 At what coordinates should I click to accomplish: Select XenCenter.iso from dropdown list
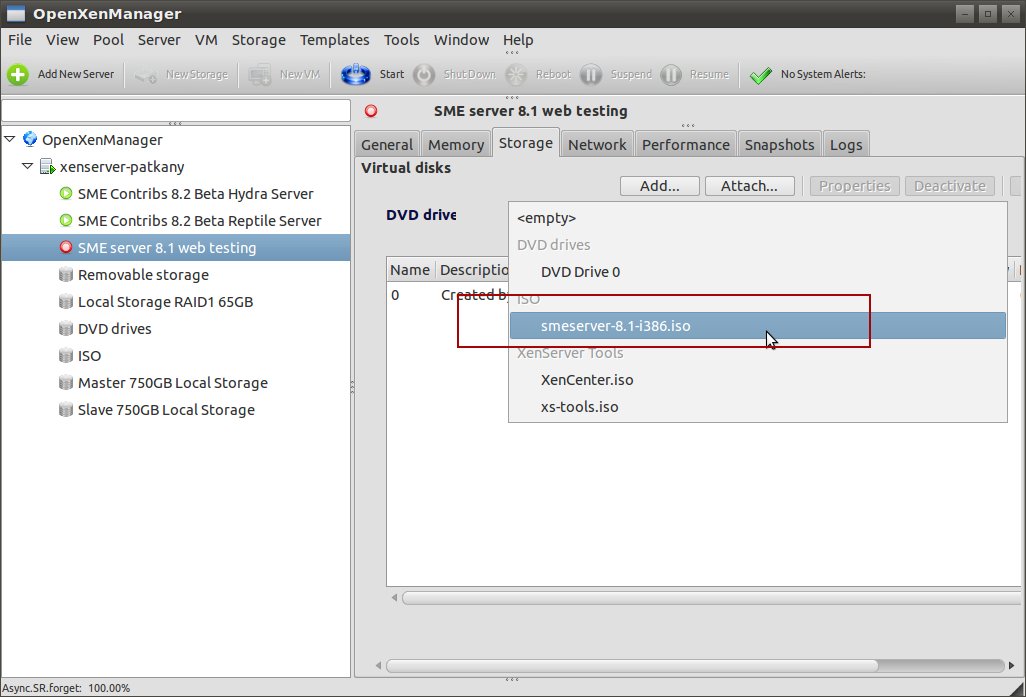coord(758,380)
